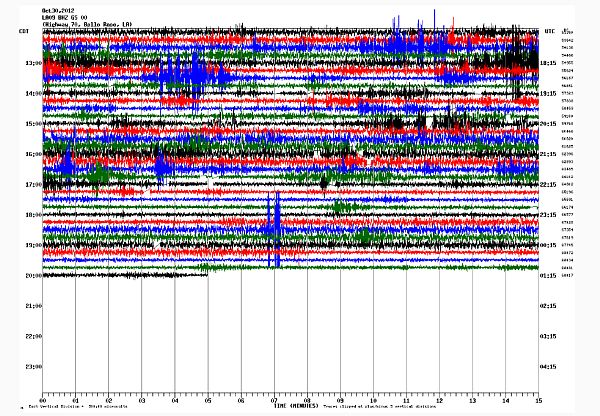The height and width of the screenshot is (416, 600).
Task: Click the 23:00 CDT time label
Action: pyautogui.click(x=33, y=367)
